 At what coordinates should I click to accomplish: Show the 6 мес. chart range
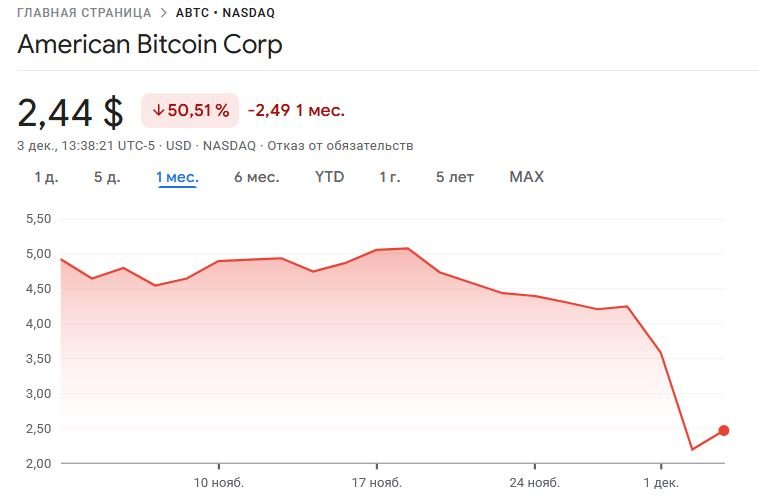(257, 177)
